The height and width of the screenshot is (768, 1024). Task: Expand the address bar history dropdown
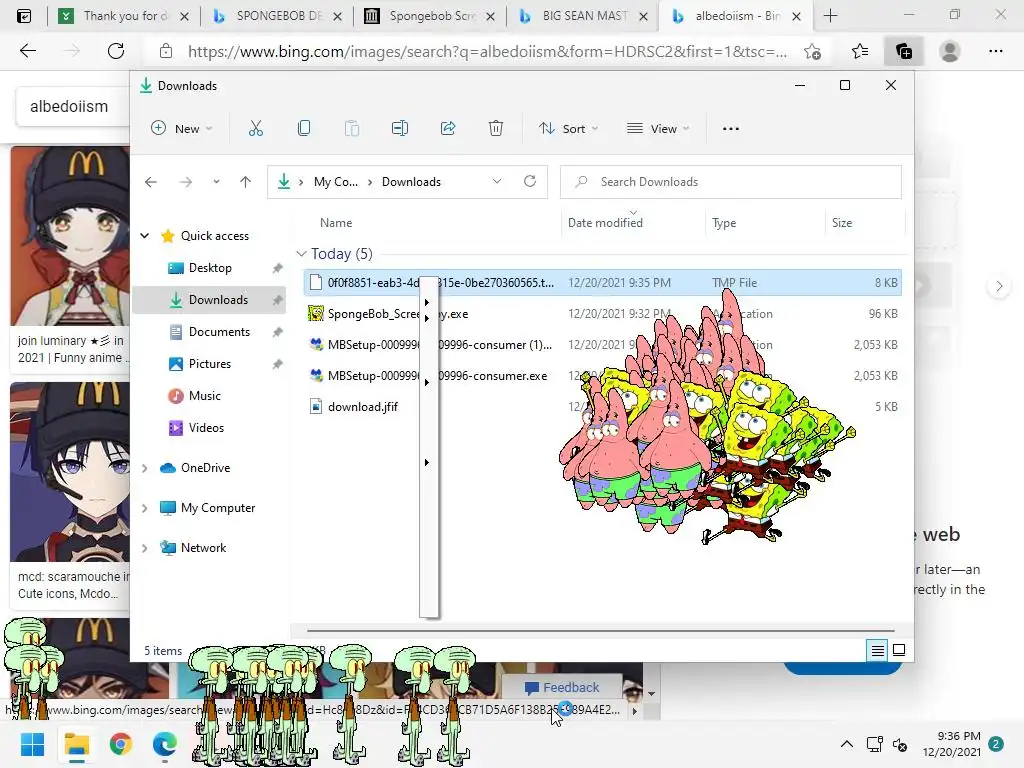click(x=497, y=182)
